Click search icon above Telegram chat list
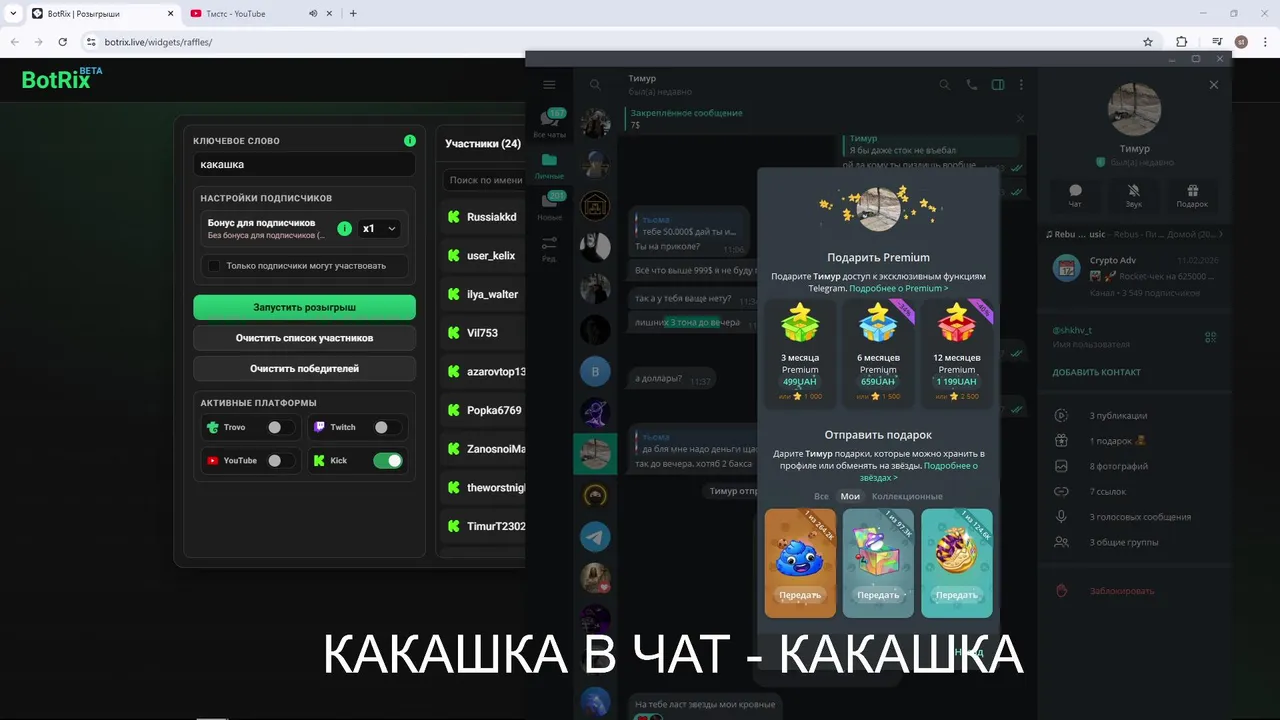 595,85
